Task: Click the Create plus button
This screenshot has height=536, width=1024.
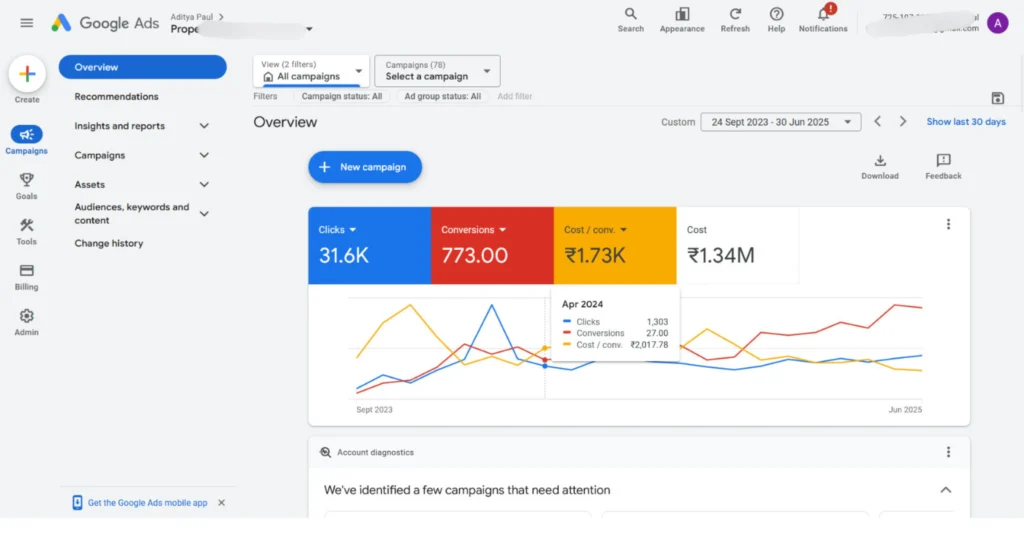Action: click(27, 74)
